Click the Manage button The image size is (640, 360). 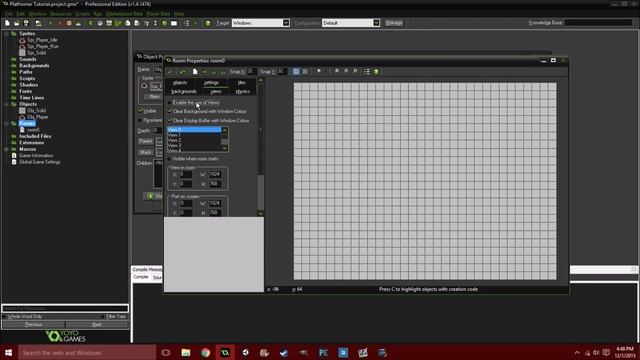(394, 23)
